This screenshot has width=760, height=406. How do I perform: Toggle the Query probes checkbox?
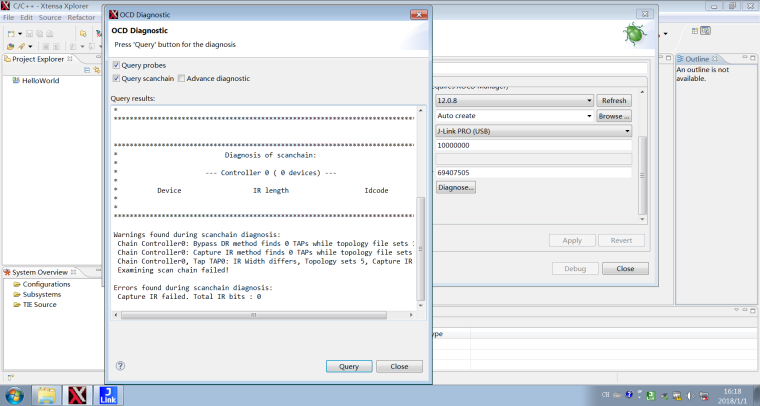point(116,65)
